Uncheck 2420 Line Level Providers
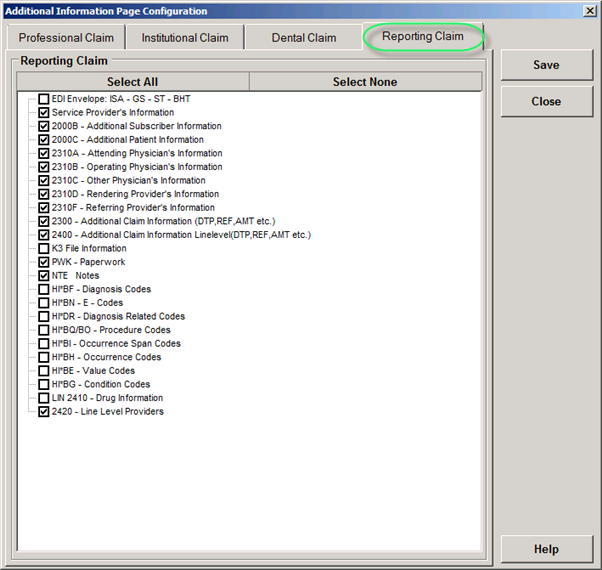 pos(44,411)
